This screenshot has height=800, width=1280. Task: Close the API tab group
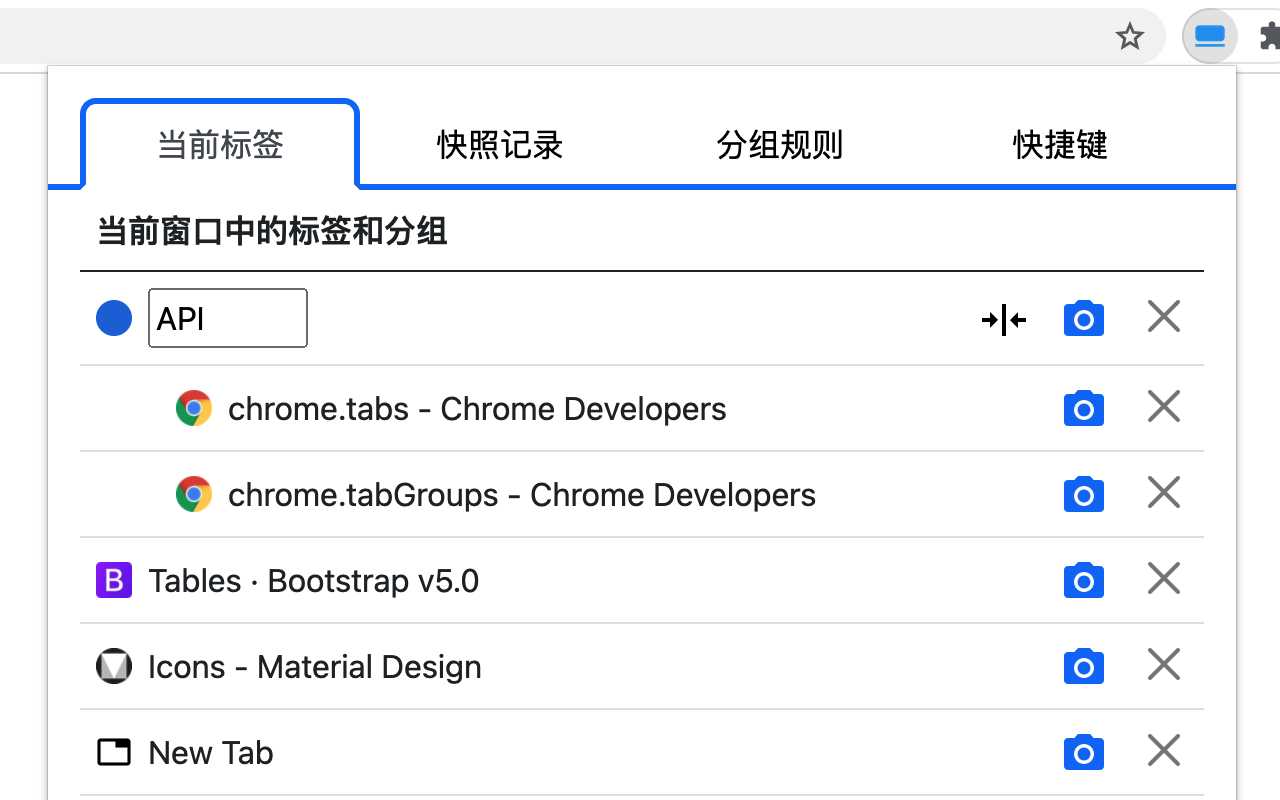(1163, 318)
